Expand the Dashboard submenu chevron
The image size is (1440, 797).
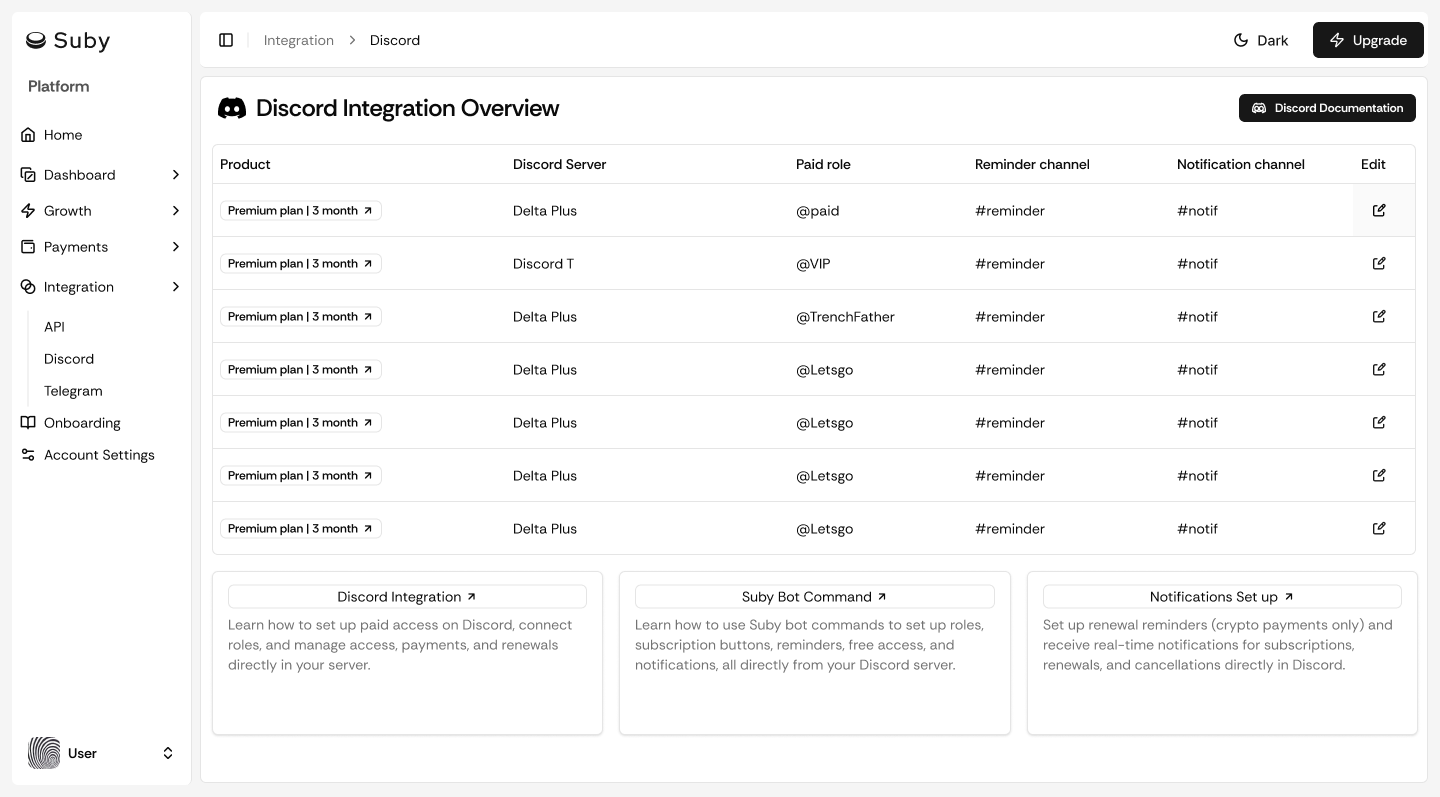176,175
